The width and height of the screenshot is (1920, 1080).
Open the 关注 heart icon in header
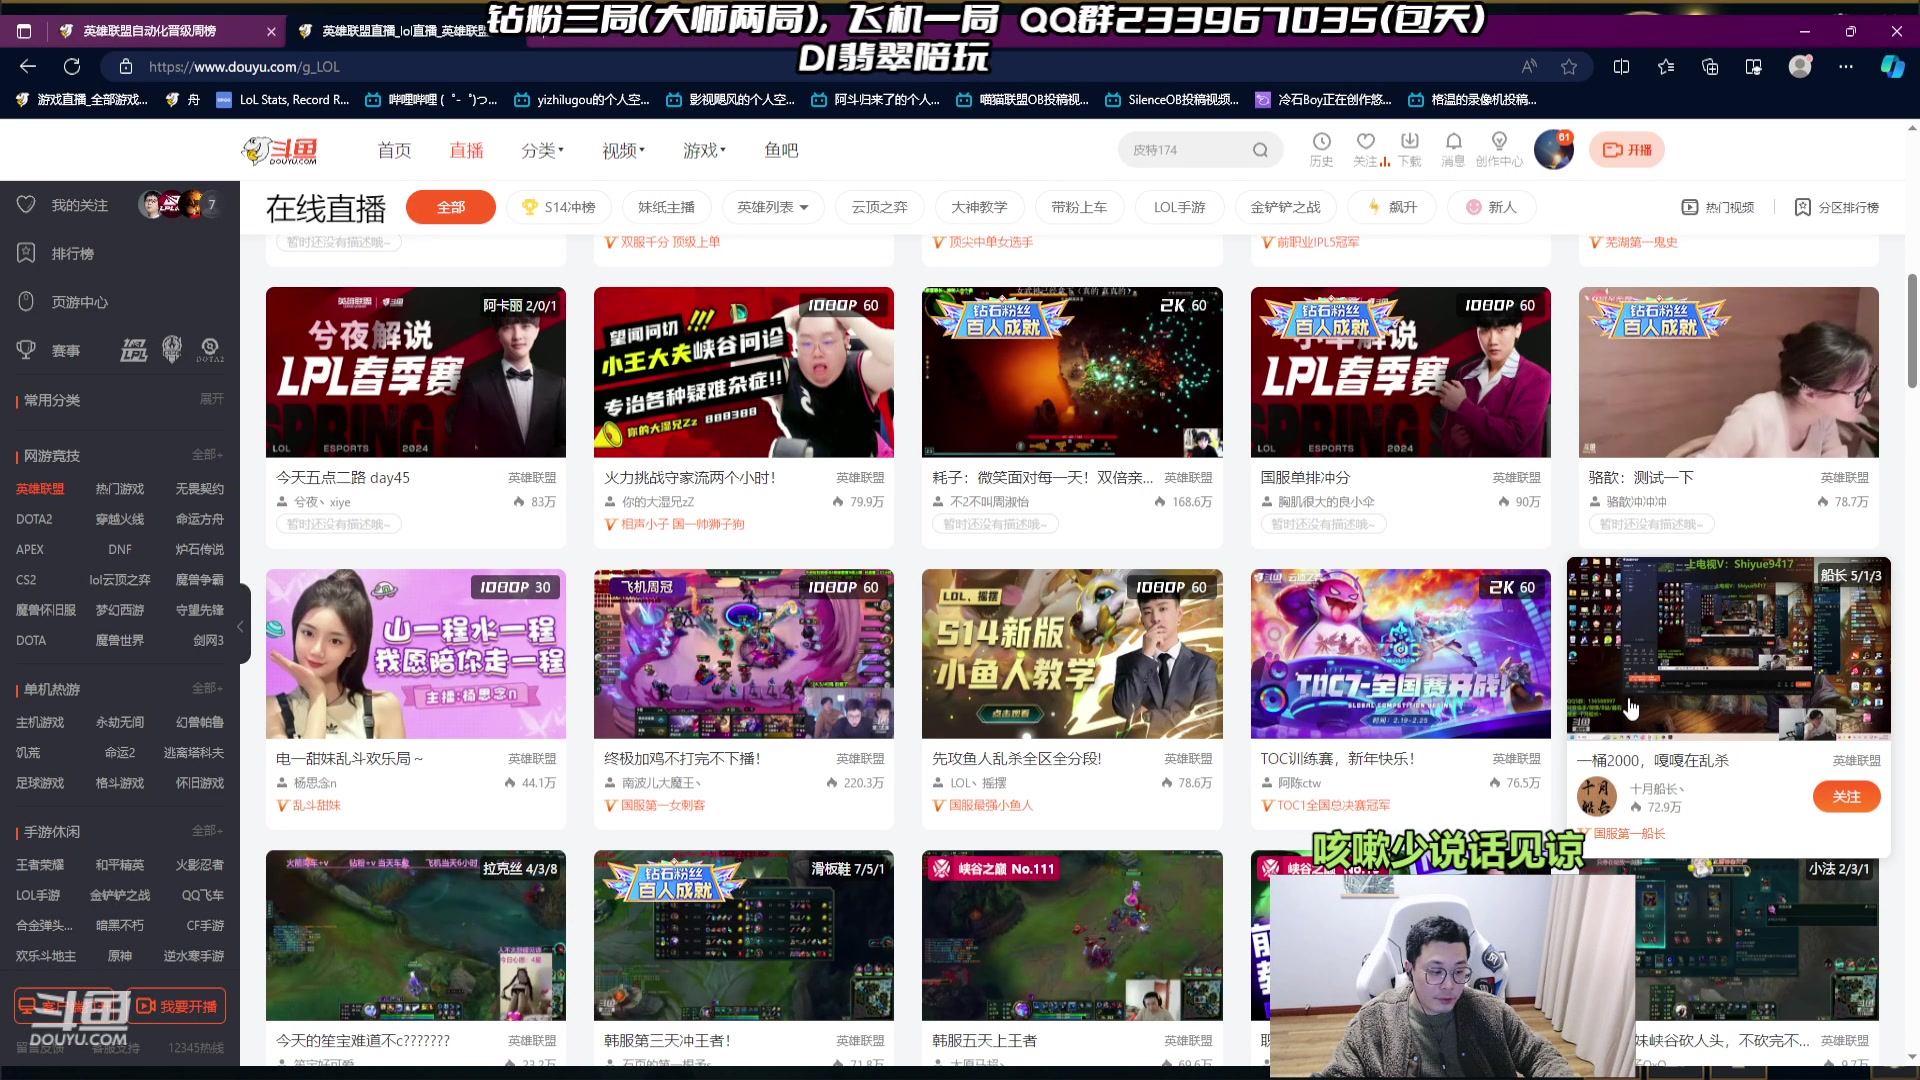tap(1366, 149)
